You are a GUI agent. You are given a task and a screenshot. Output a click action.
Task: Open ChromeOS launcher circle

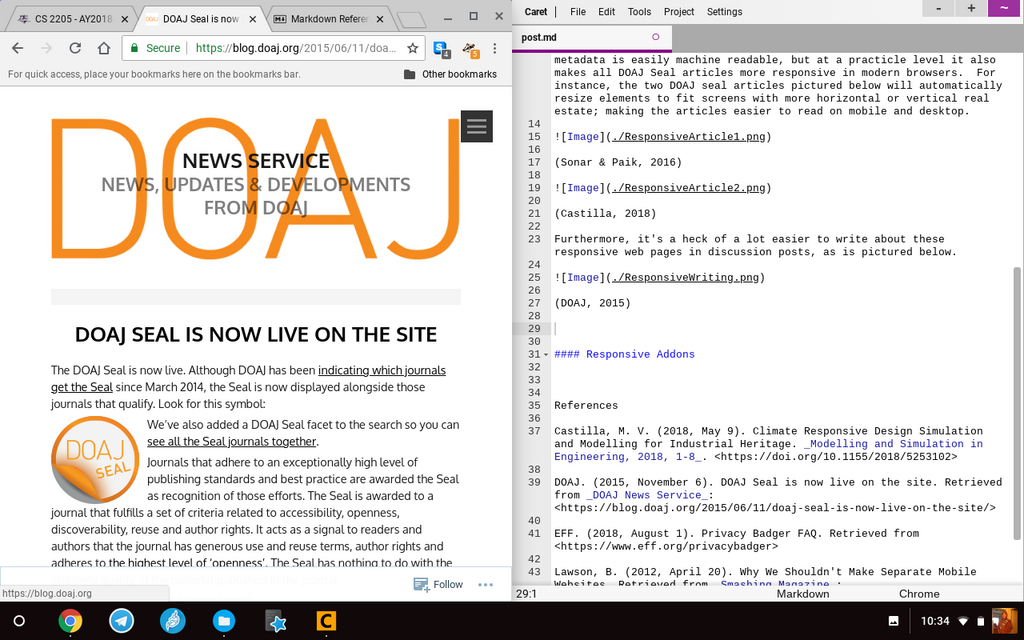tap(19, 621)
